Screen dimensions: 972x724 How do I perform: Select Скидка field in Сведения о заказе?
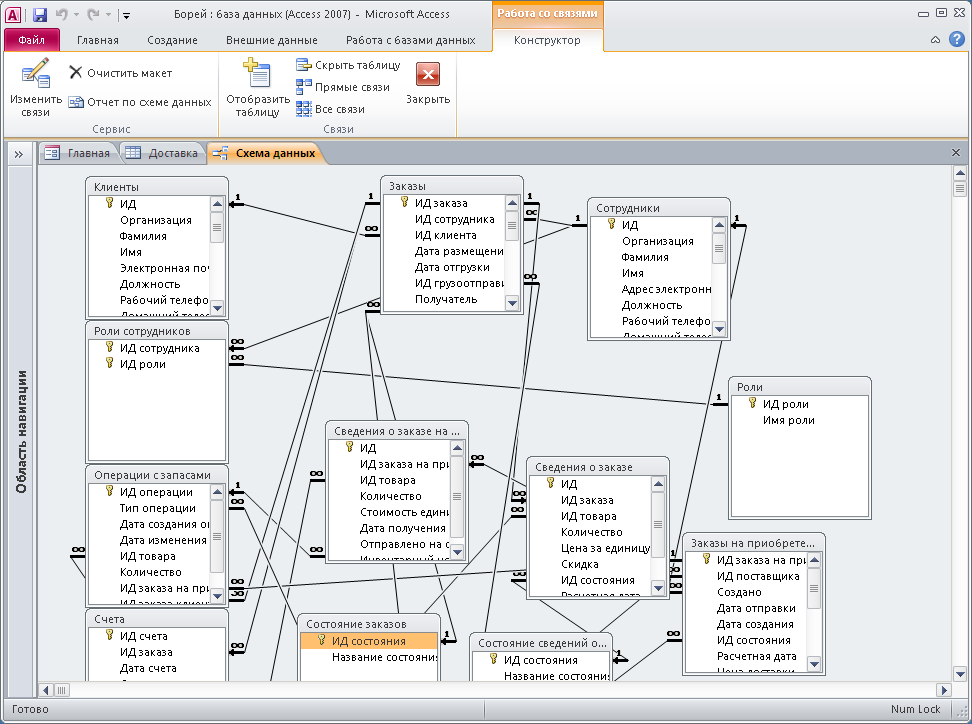(x=580, y=564)
